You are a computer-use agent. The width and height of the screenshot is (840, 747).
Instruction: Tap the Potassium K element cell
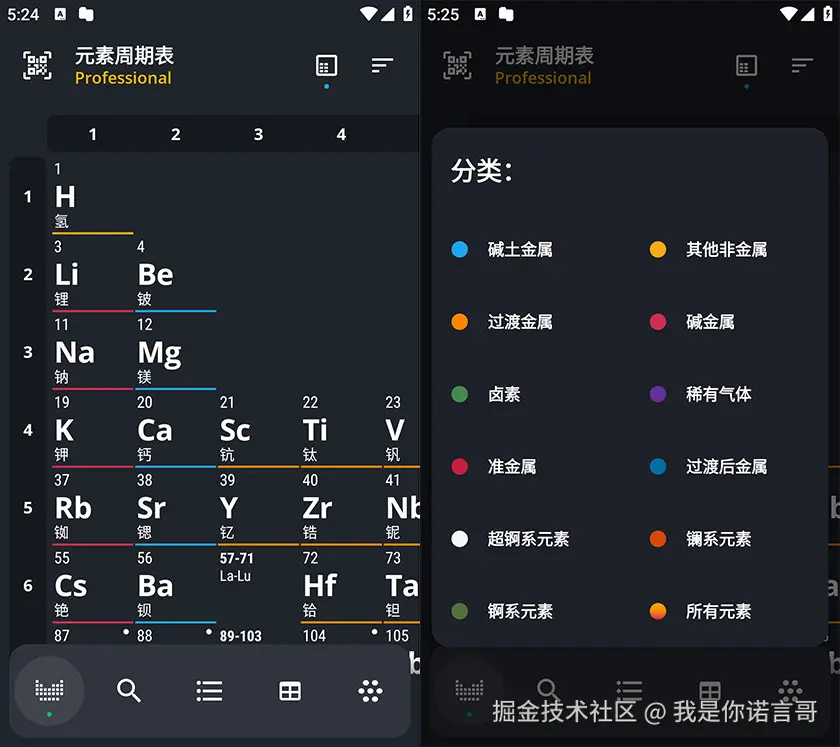pos(93,430)
